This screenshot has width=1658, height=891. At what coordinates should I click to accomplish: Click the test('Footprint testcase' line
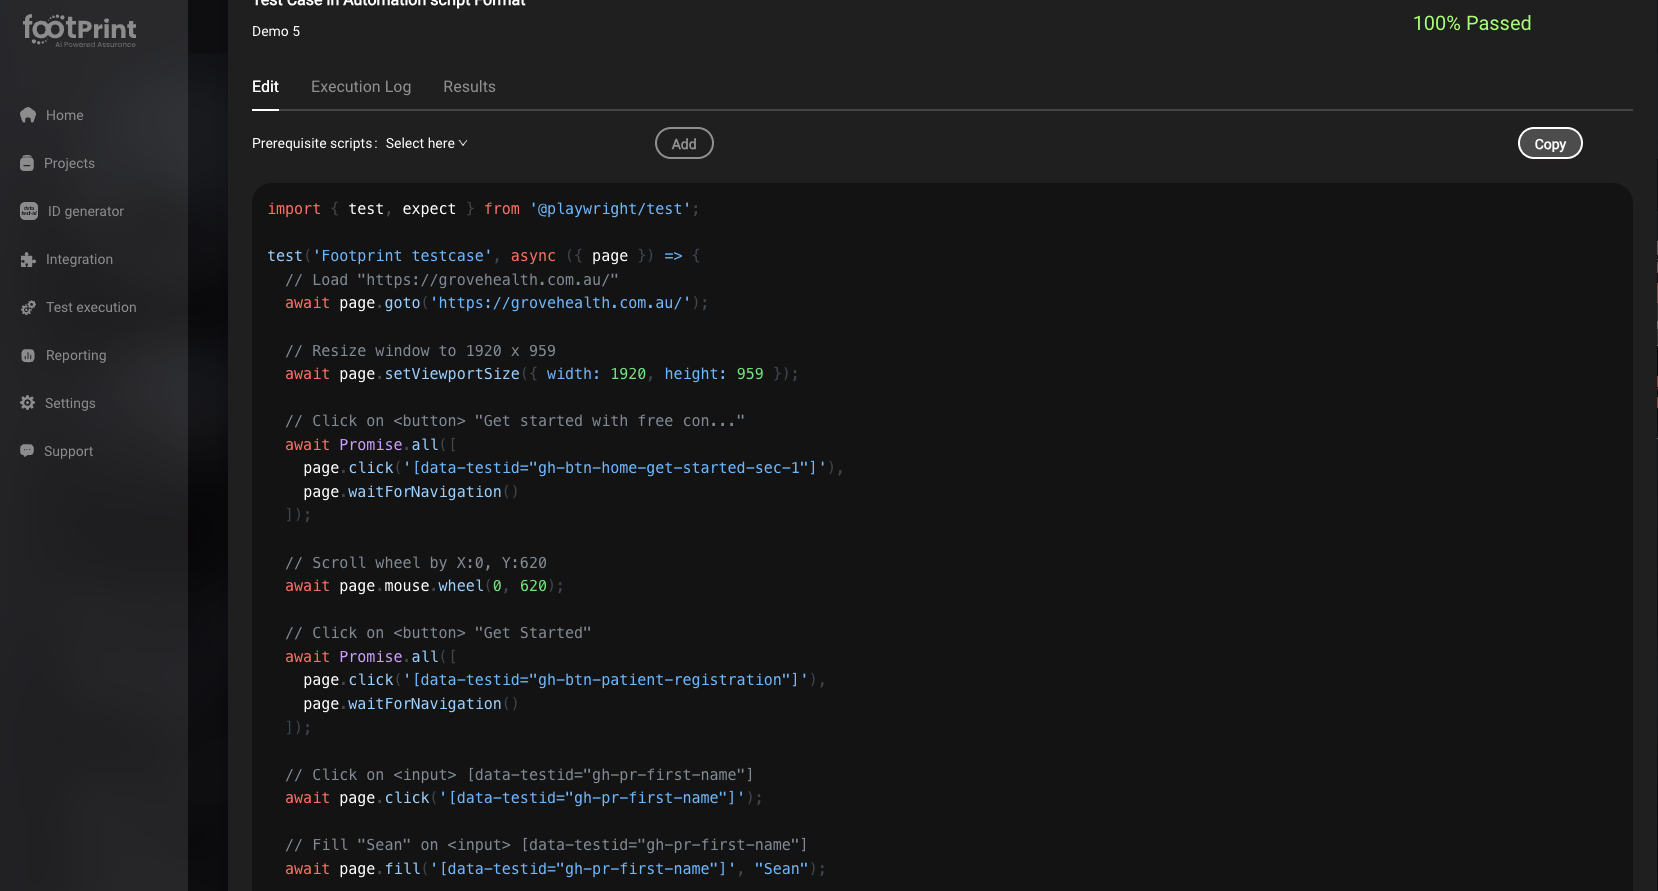pyautogui.click(x=484, y=256)
